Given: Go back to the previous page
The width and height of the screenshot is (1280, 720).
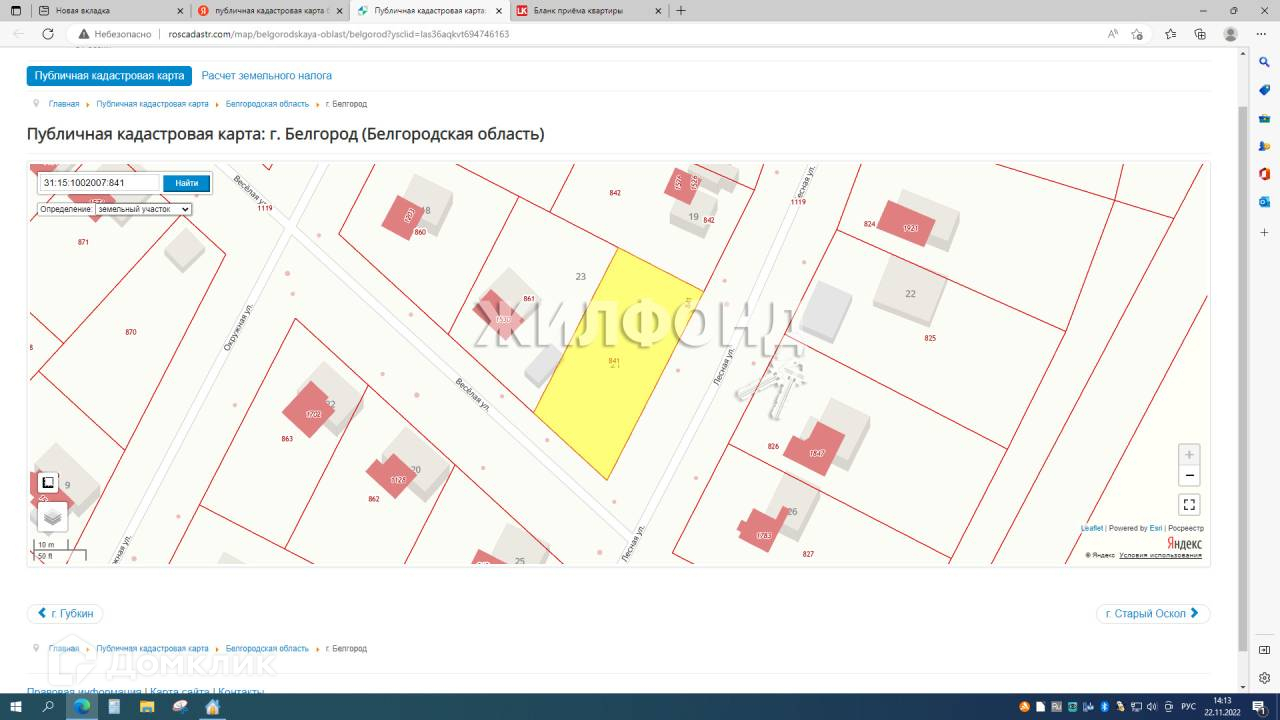Looking at the screenshot, I should coord(18,34).
